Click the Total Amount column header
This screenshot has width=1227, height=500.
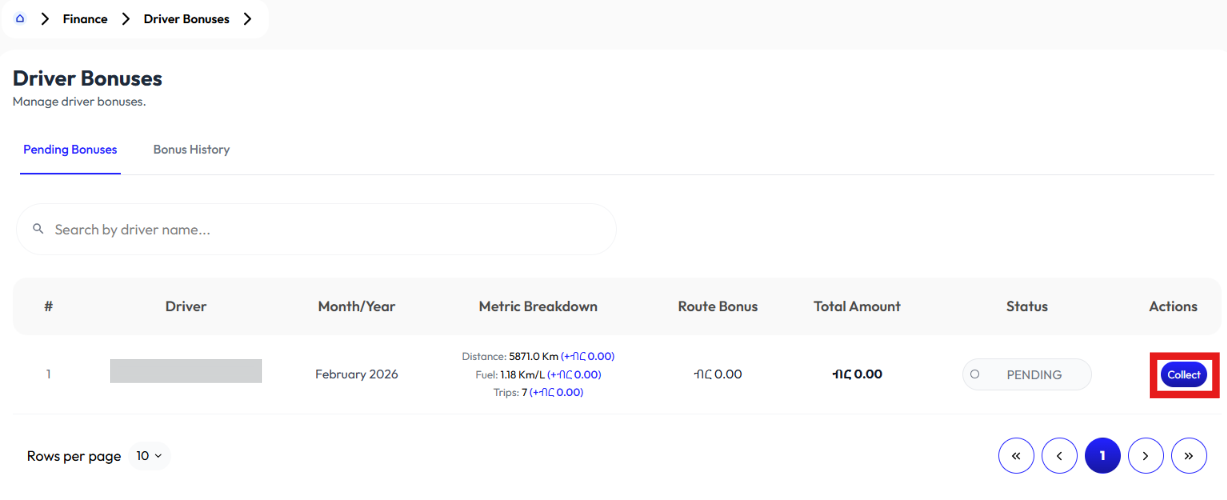click(857, 307)
